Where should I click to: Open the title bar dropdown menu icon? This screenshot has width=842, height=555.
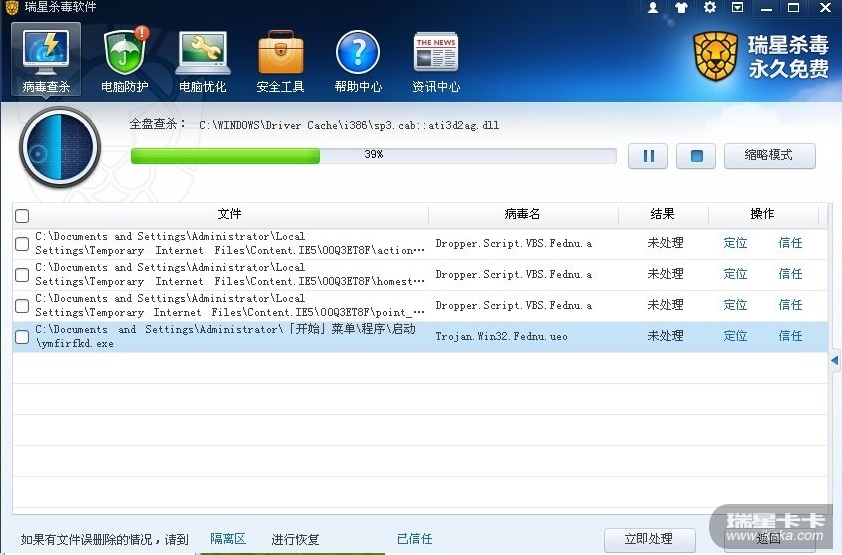(x=738, y=8)
